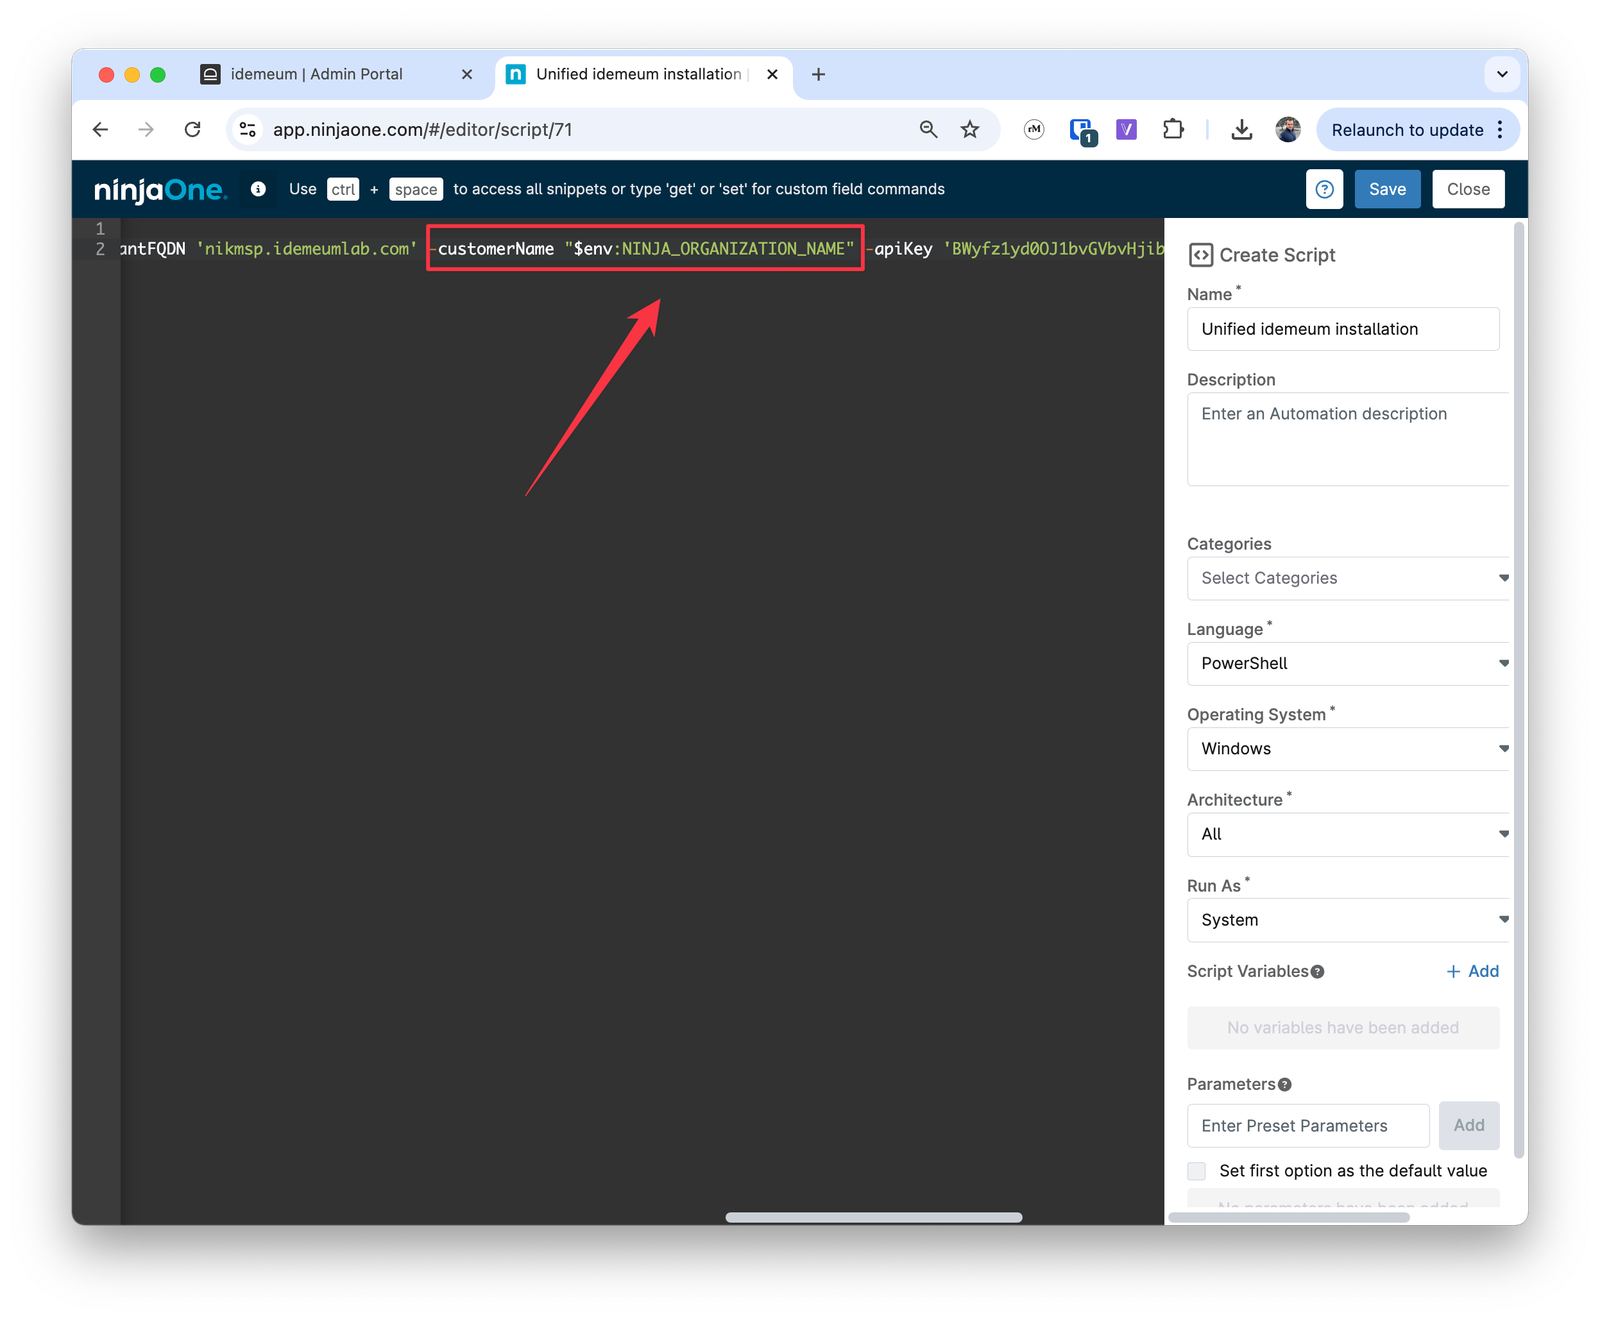Reload the current page
This screenshot has width=1600, height=1320.
[193, 129]
